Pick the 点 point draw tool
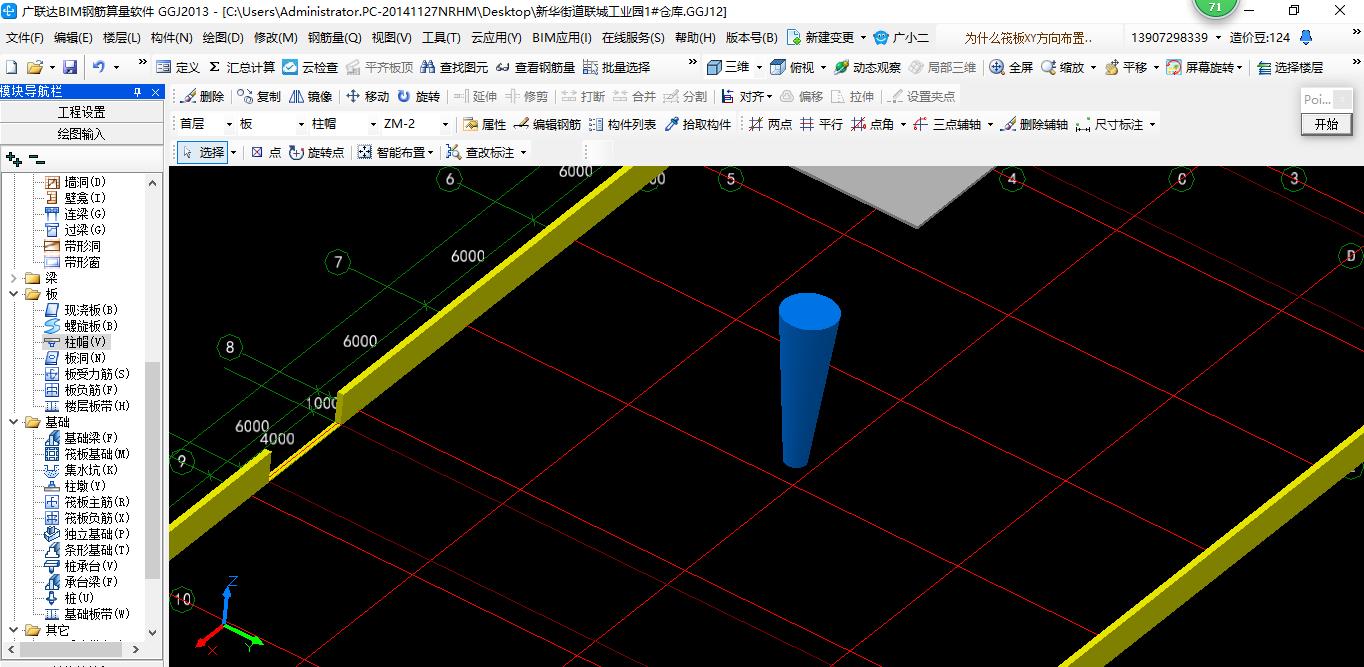This screenshot has height=667, width=1364. (x=266, y=152)
